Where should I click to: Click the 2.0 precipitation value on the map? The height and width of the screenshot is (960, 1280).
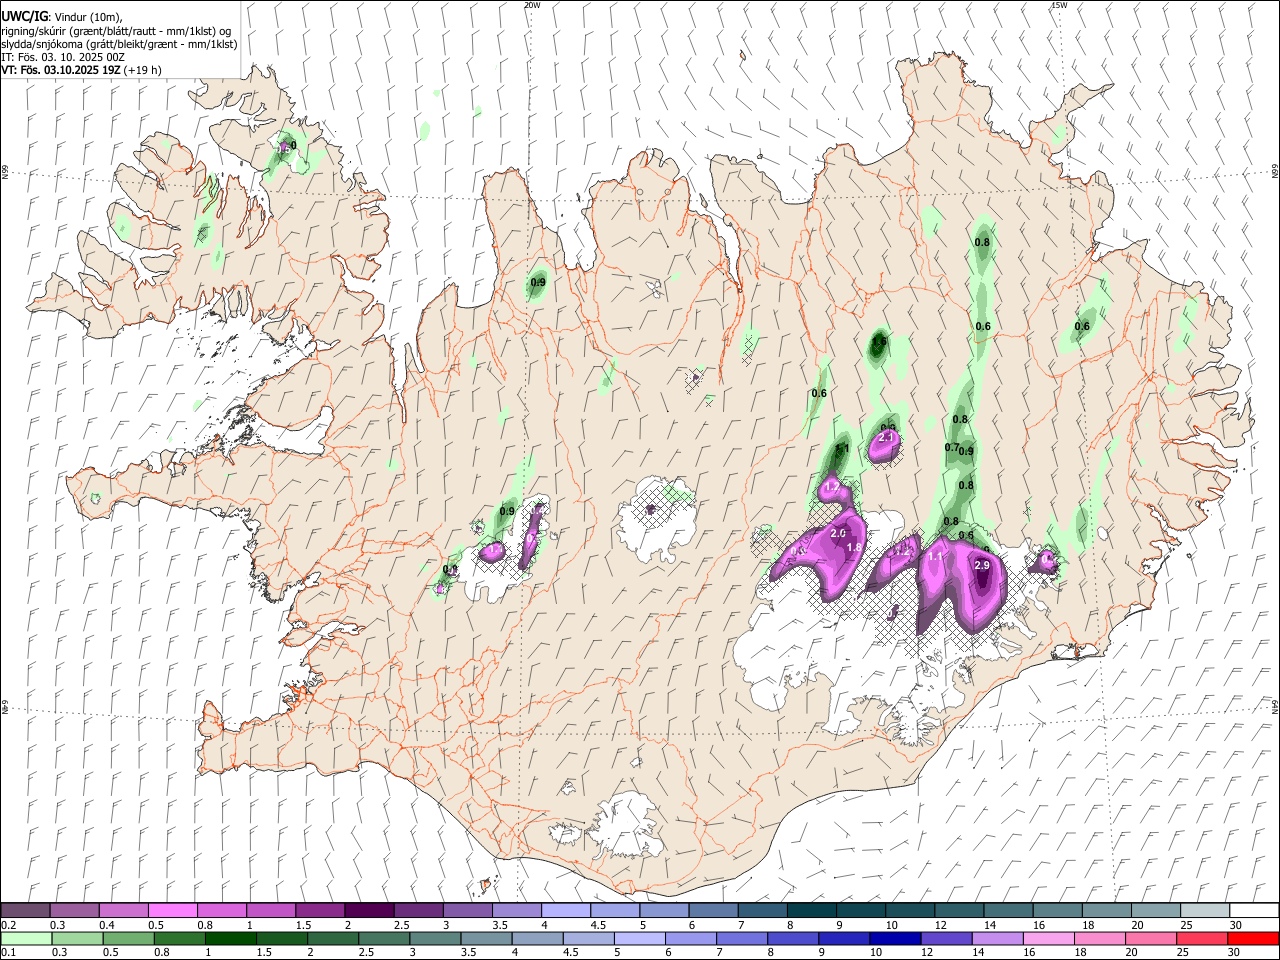[x=838, y=535]
